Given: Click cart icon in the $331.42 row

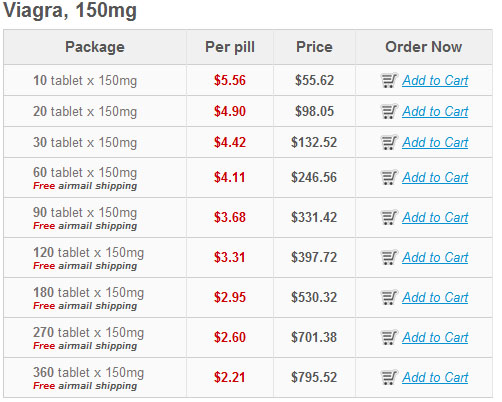Looking at the screenshot, I should [389, 217].
